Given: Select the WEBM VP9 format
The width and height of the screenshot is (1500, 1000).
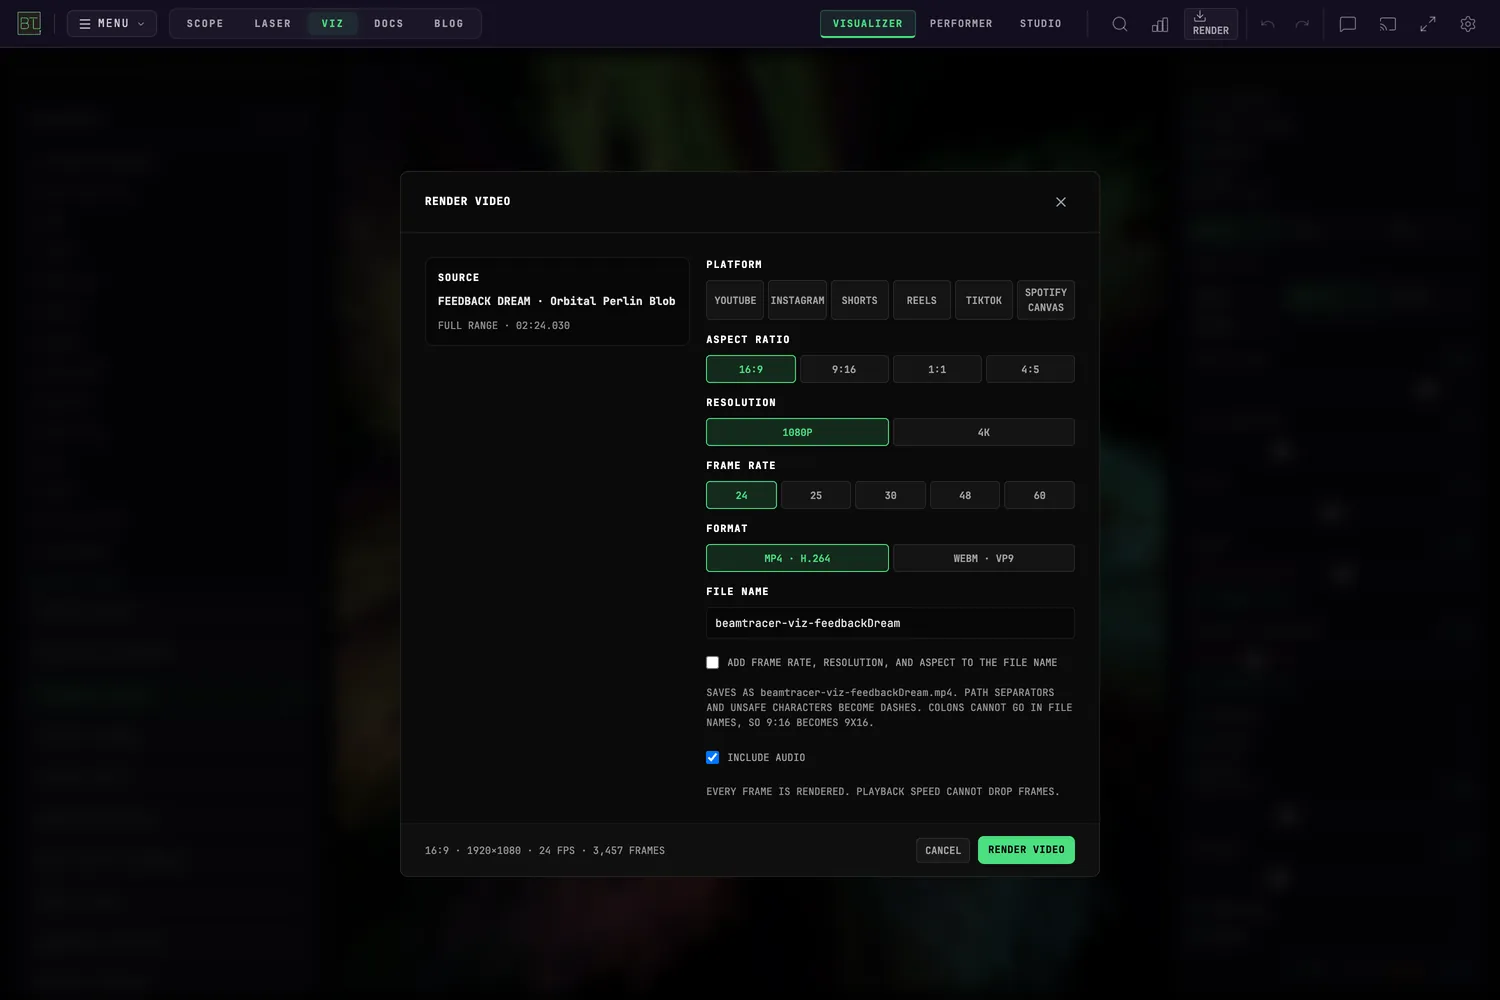Looking at the screenshot, I should pos(984,558).
